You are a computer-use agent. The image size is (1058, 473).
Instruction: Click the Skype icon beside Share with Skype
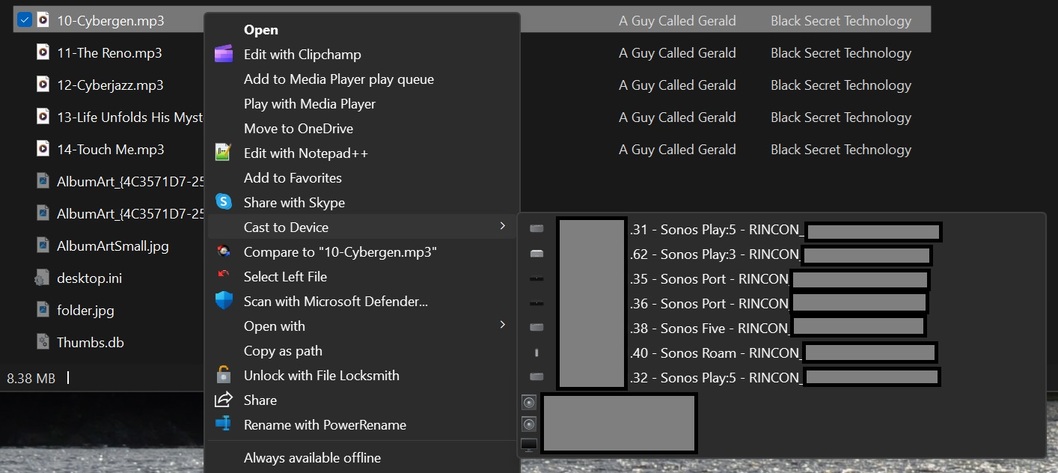[x=224, y=202]
